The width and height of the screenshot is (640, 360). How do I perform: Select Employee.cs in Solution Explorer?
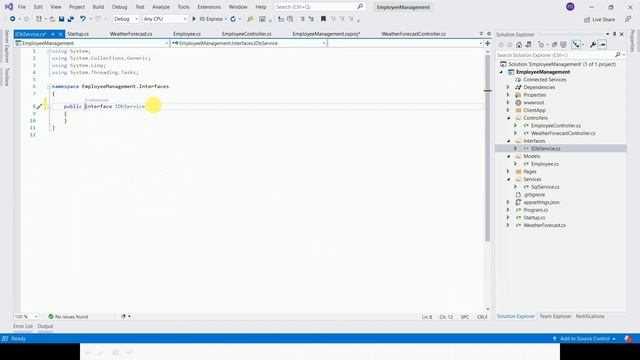pyautogui.click(x=544, y=164)
